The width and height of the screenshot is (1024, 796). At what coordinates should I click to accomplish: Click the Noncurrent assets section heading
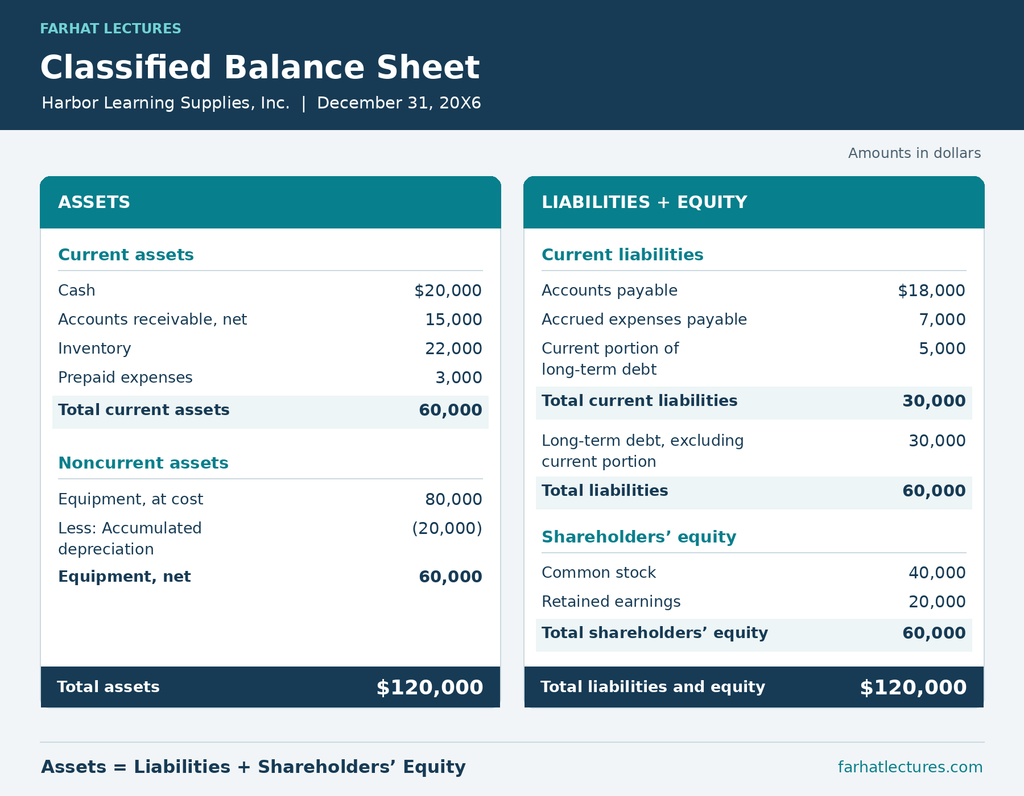click(143, 463)
